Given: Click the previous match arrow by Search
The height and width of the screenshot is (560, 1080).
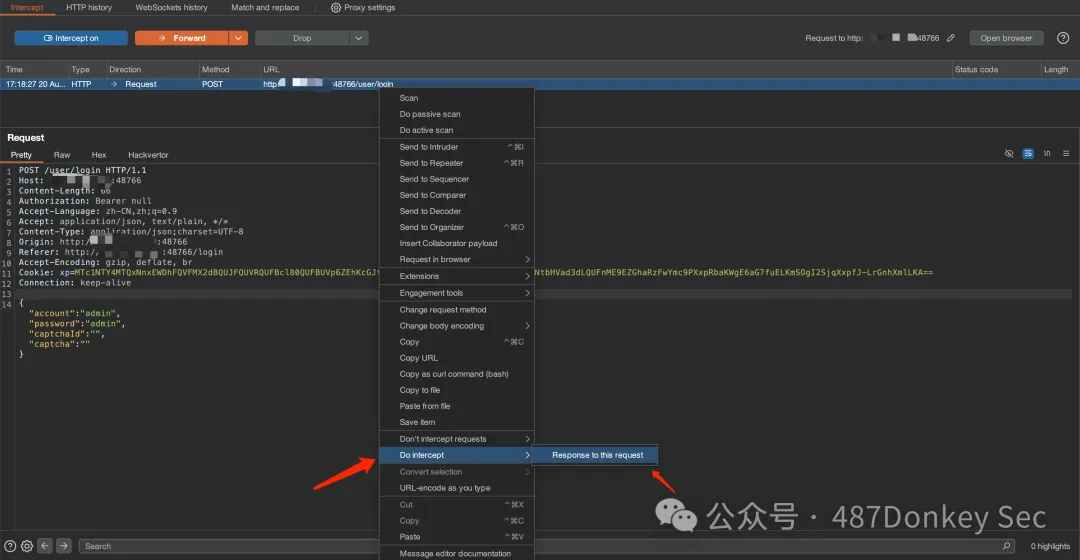Looking at the screenshot, I should [45, 546].
